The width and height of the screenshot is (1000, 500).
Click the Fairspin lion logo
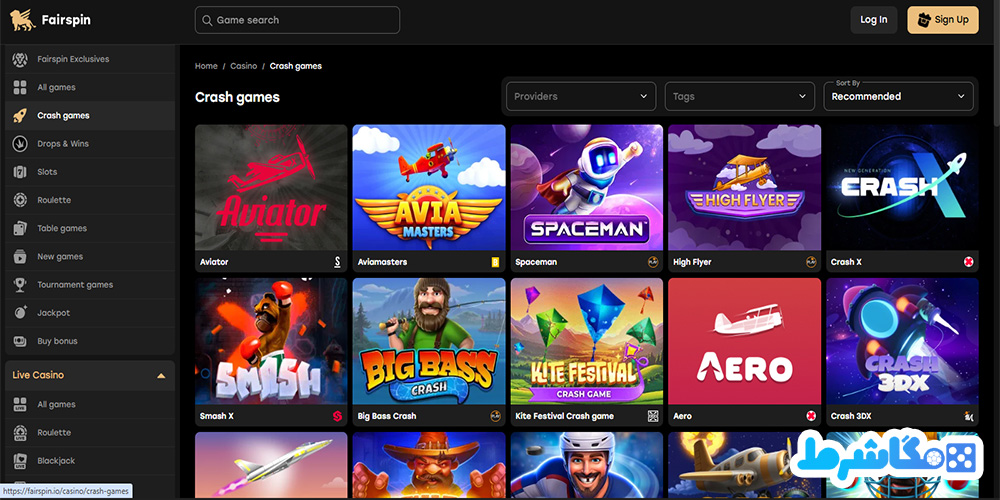(x=22, y=20)
